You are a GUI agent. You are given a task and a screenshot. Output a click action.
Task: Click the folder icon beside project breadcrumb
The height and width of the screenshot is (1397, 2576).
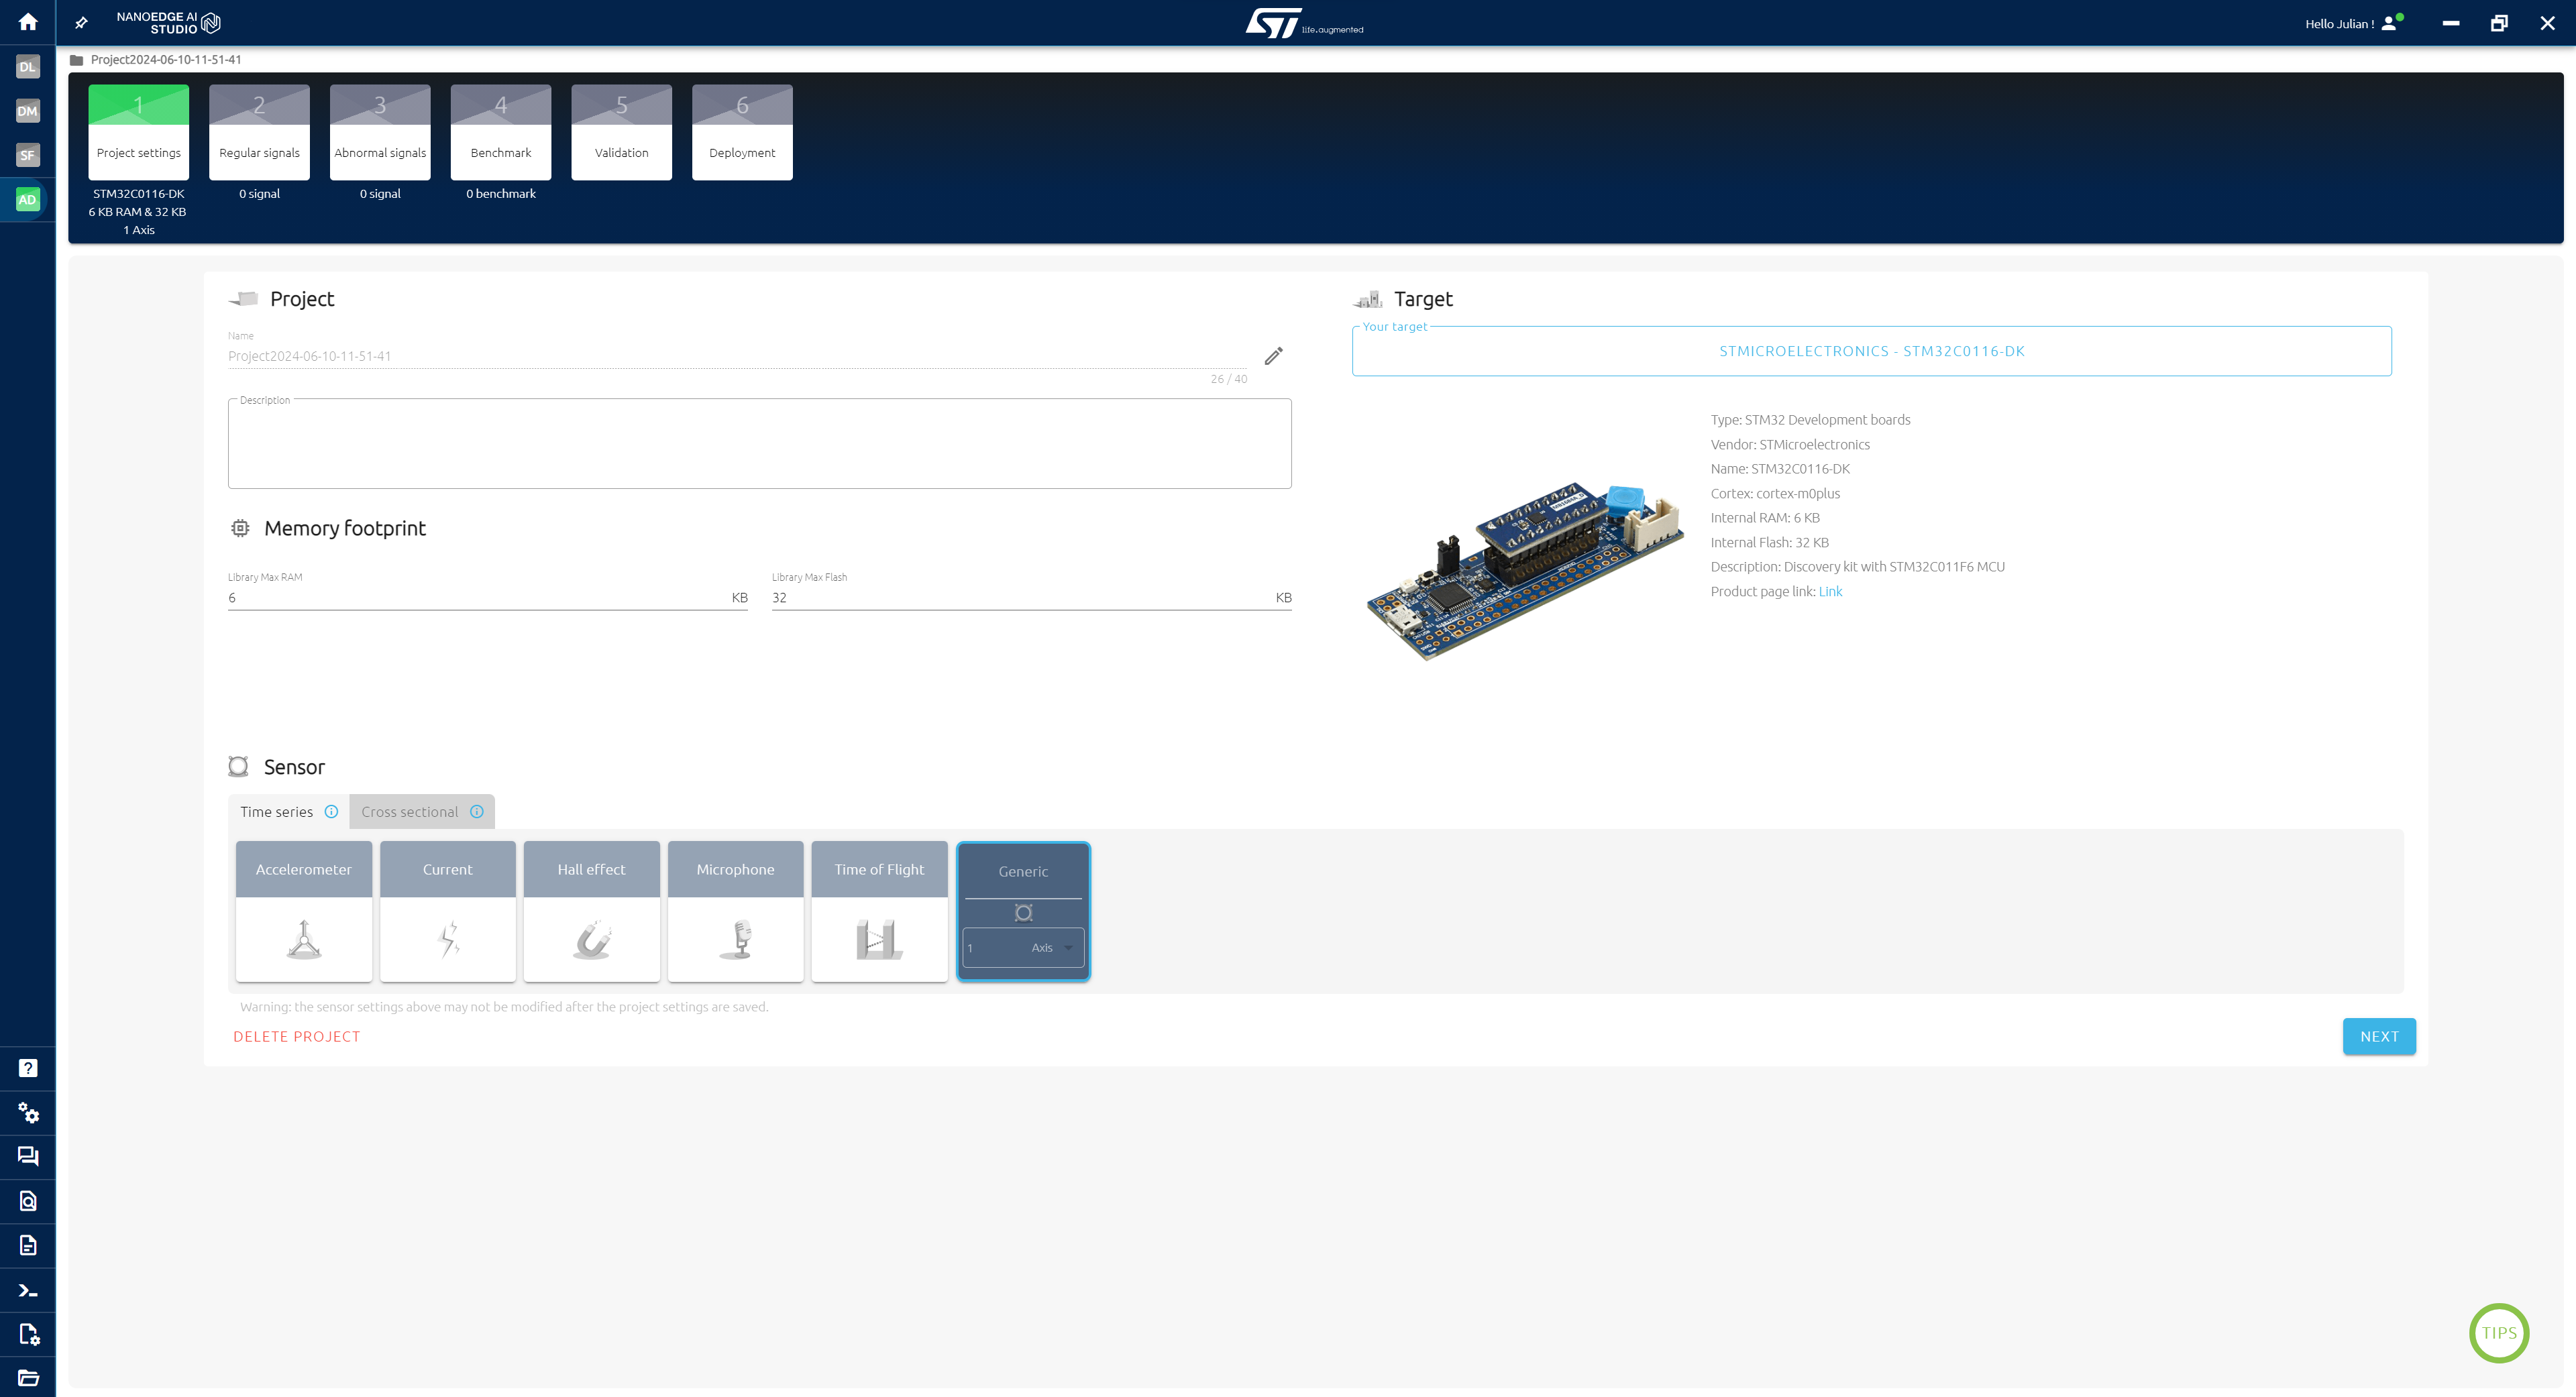pos(77,60)
